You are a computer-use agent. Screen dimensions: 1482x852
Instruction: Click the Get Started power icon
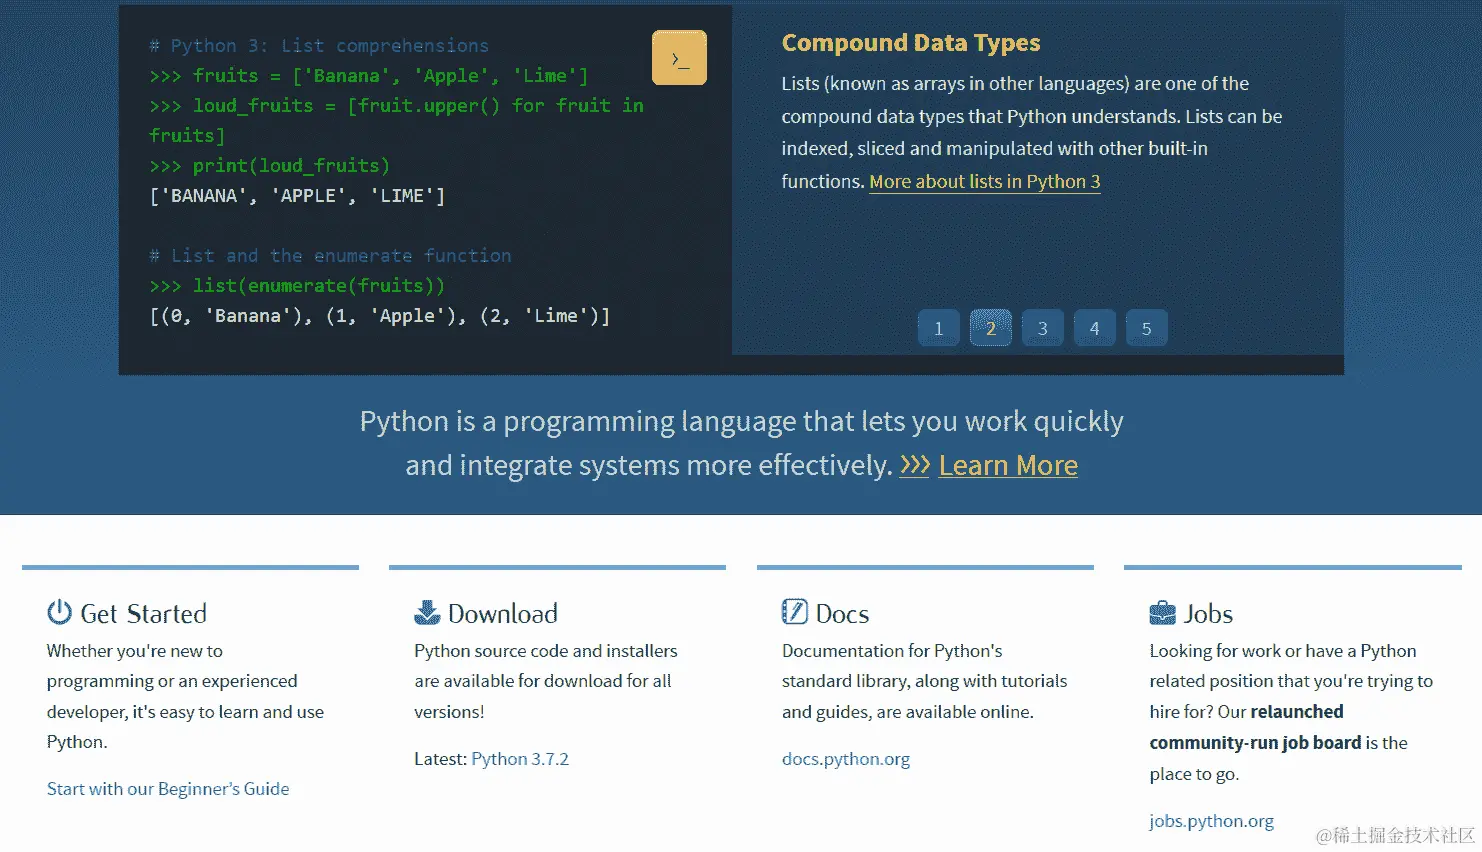coord(60,612)
